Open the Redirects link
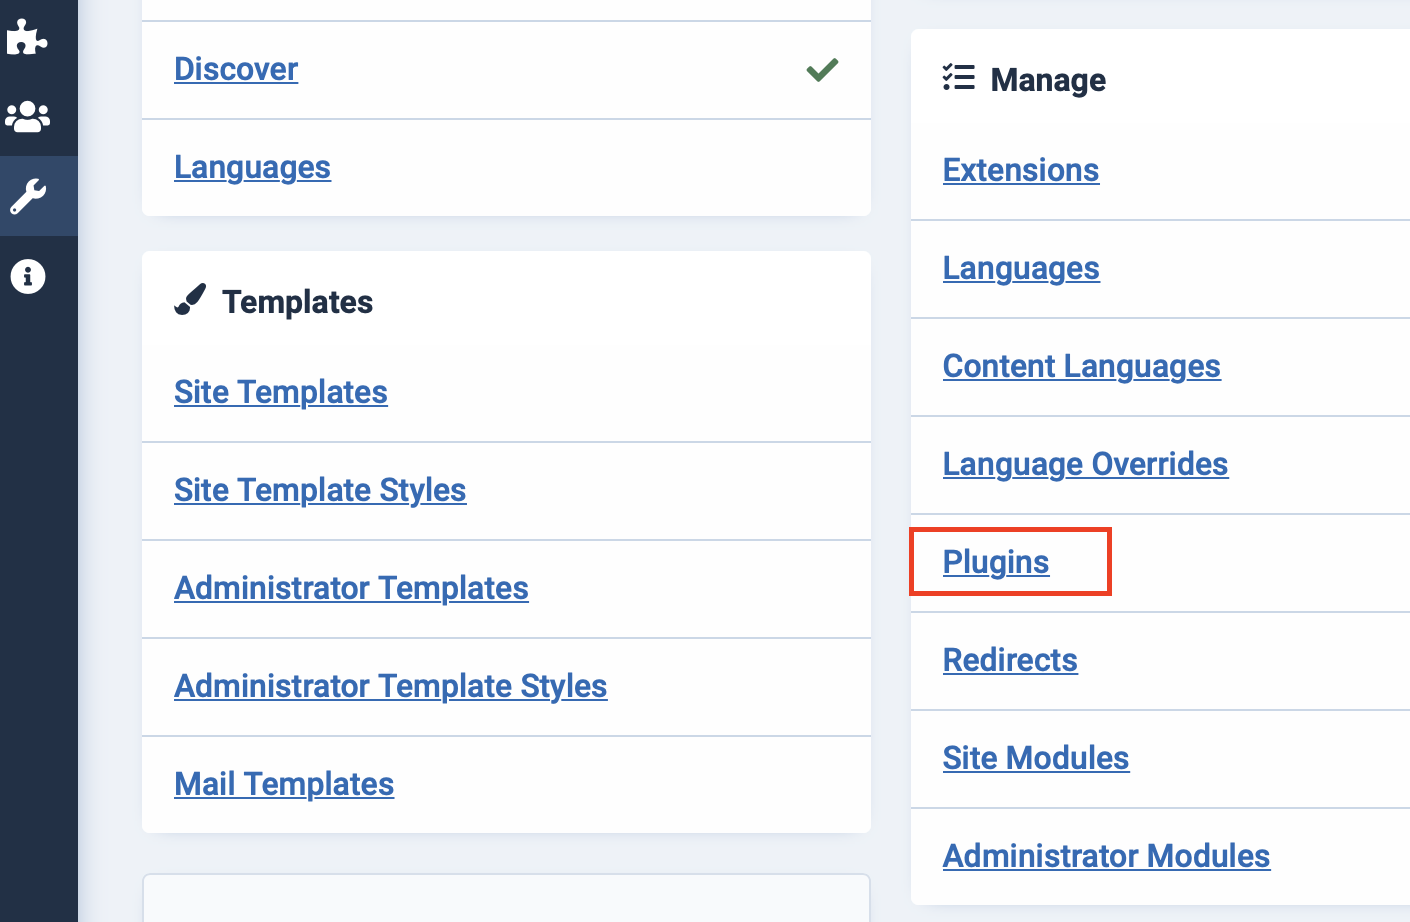Viewport: 1410px width, 922px height. click(x=1010, y=660)
